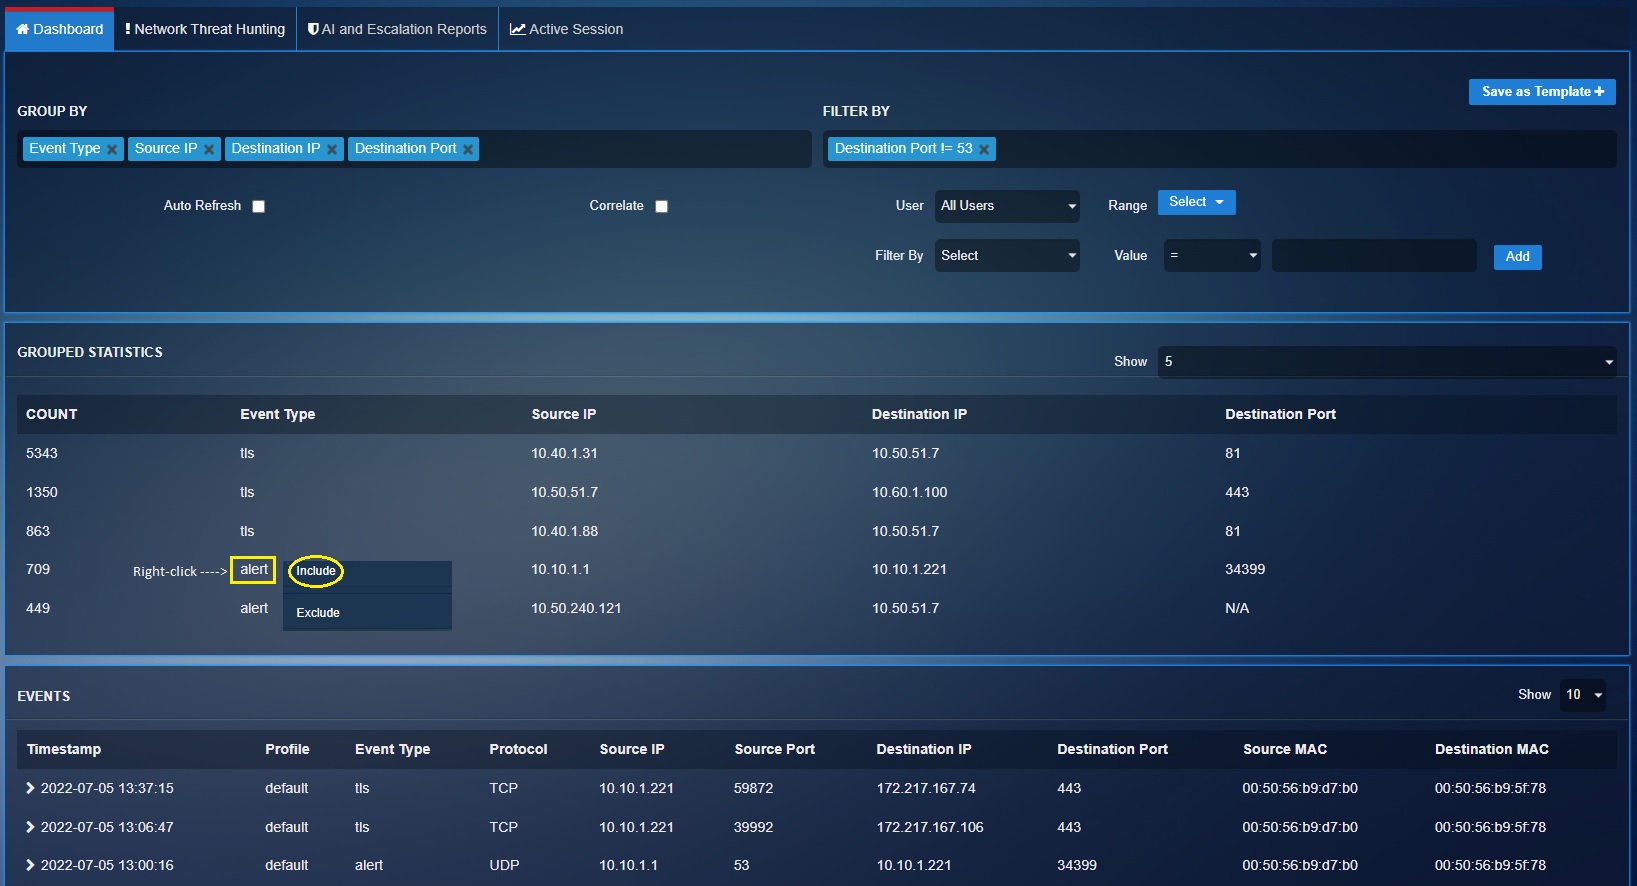Click Grouped Statistics Destination IP header
Screen dimensions: 1637x886
pyautogui.click(x=919, y=414)
